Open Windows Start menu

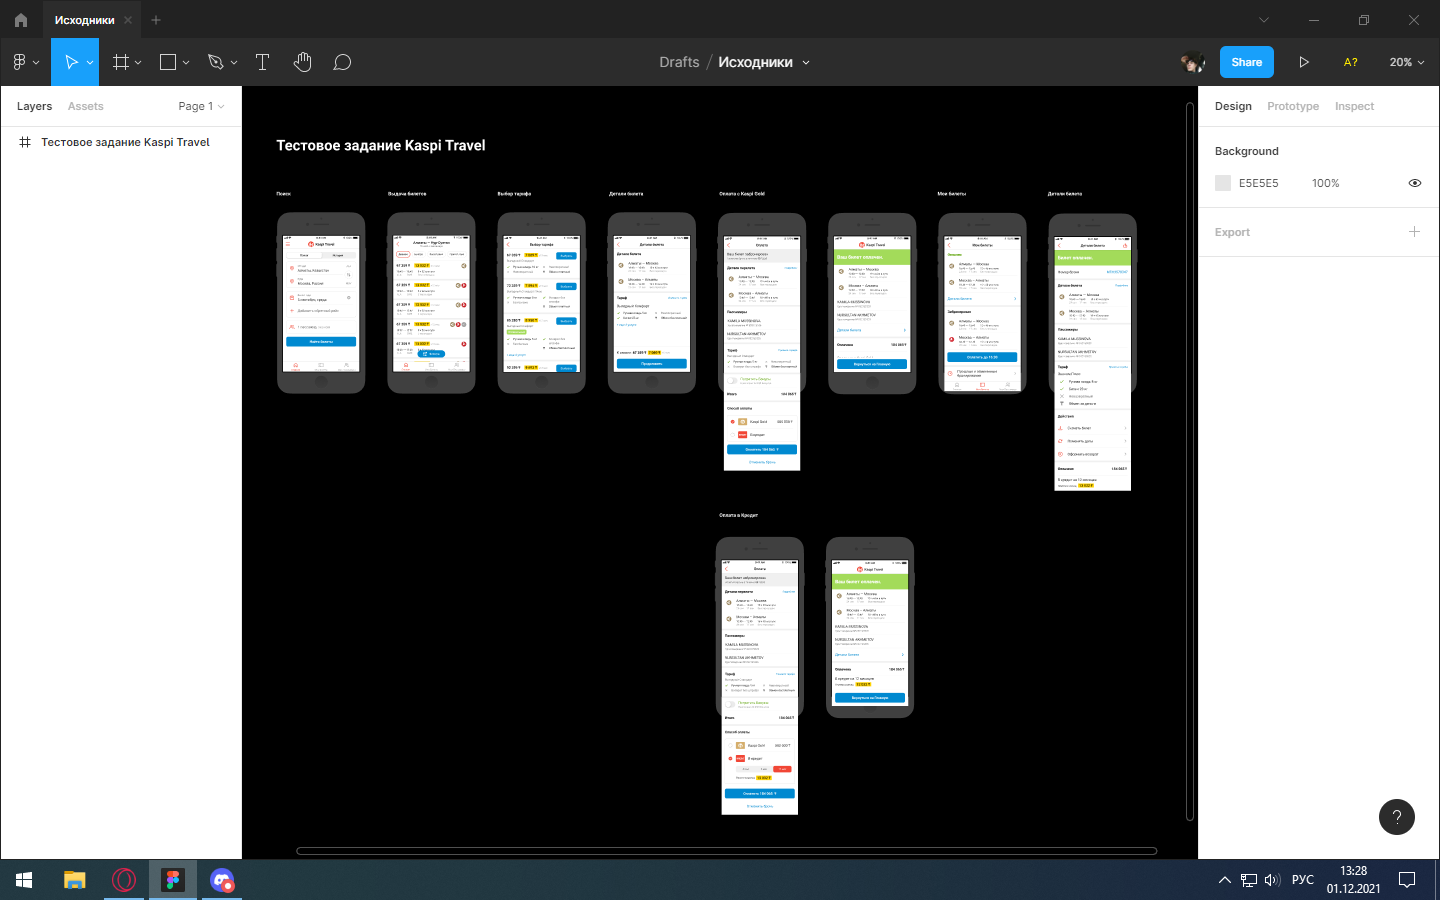pos(24,880)
